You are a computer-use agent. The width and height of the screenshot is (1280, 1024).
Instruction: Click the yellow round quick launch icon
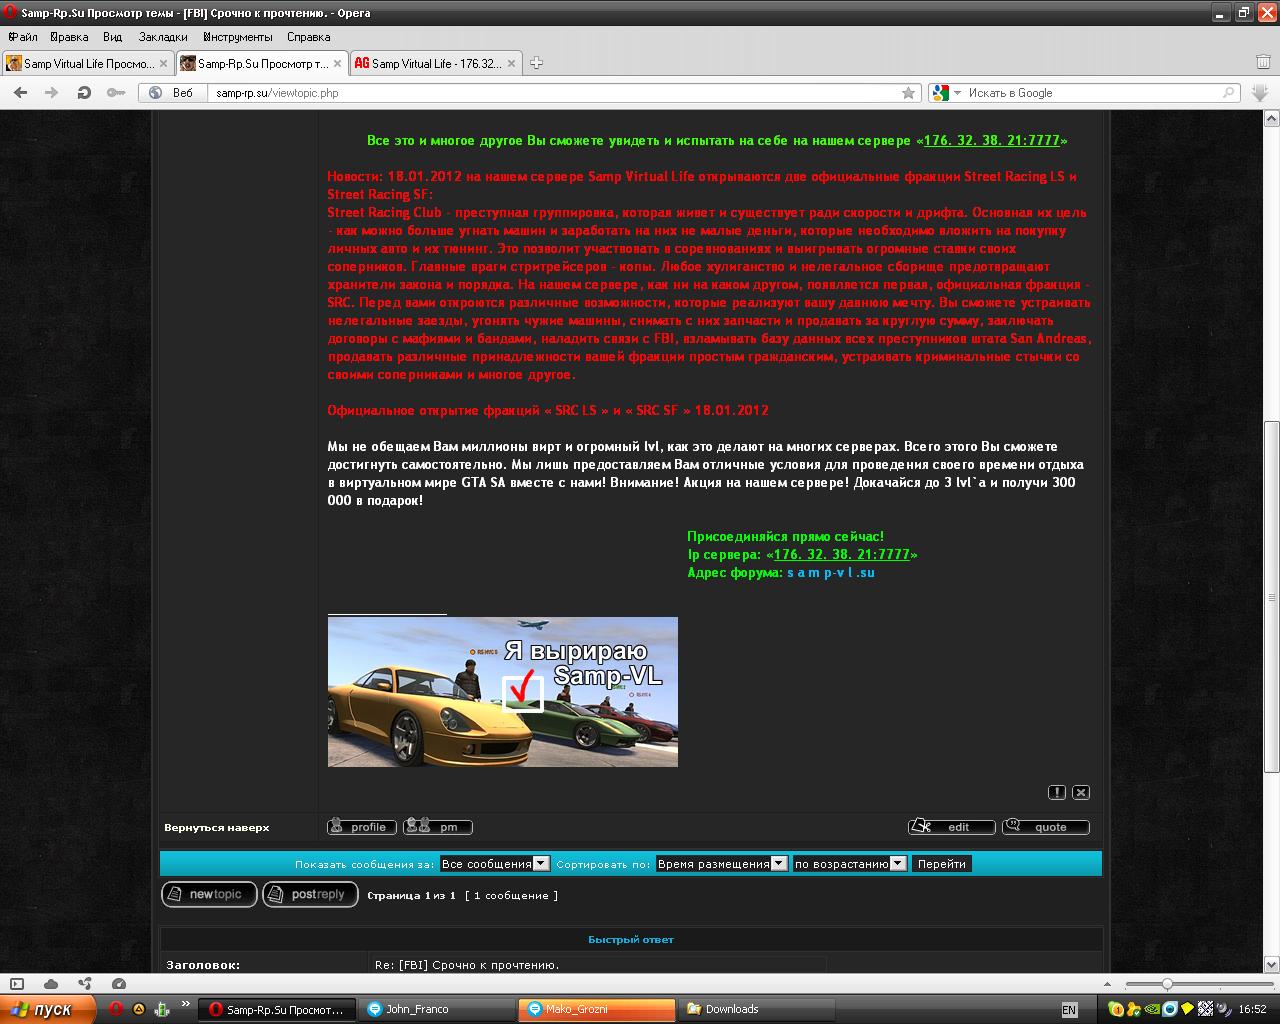click(138, 1009)
